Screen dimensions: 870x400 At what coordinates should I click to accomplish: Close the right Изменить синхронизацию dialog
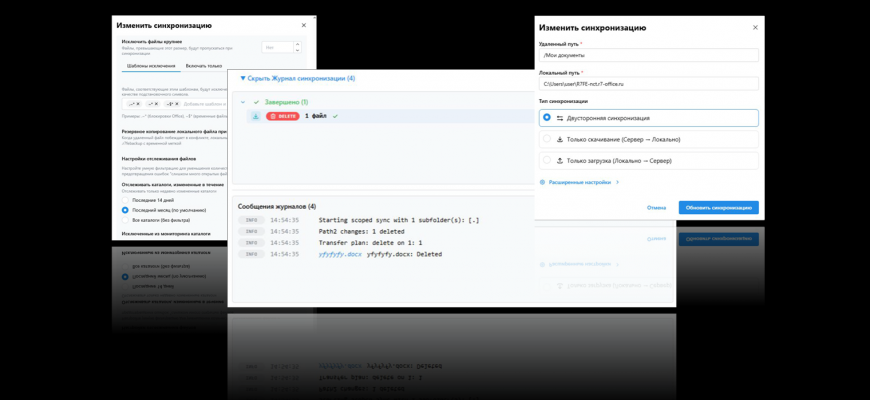[x=755, y=28]
